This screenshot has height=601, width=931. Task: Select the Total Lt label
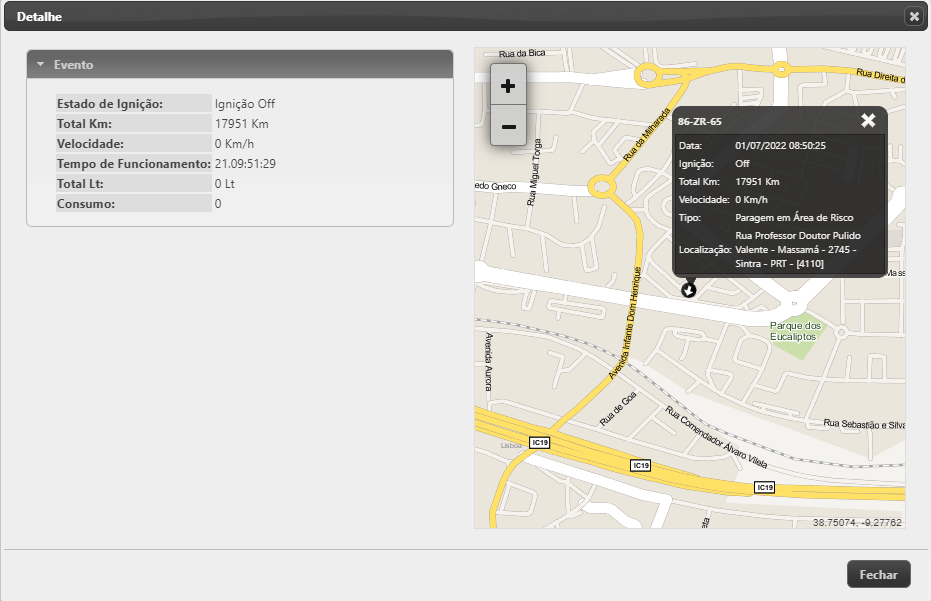tap(80, 184)
